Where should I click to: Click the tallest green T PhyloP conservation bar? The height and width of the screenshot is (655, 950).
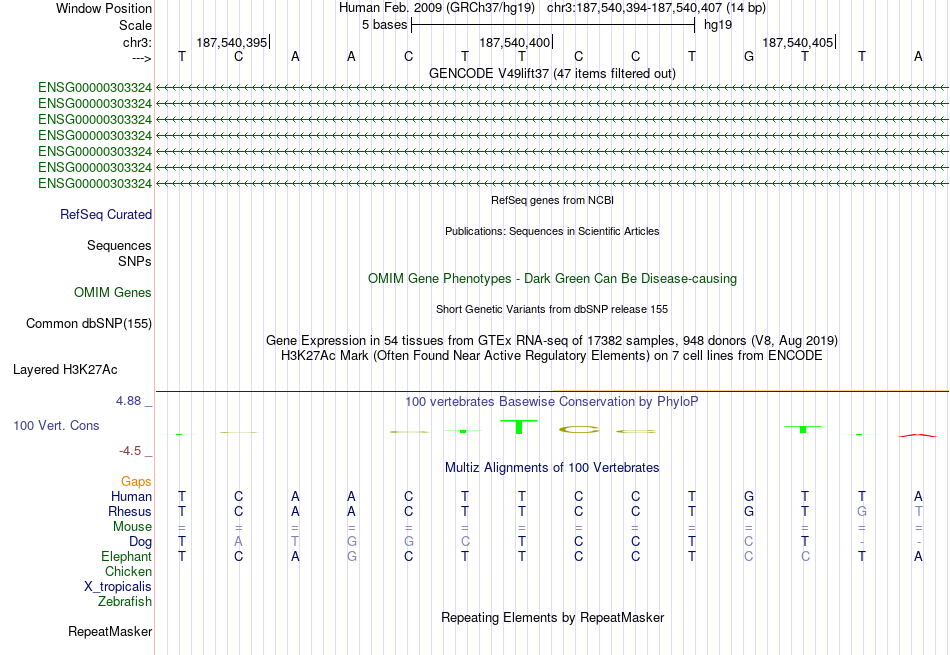[519, 427]
